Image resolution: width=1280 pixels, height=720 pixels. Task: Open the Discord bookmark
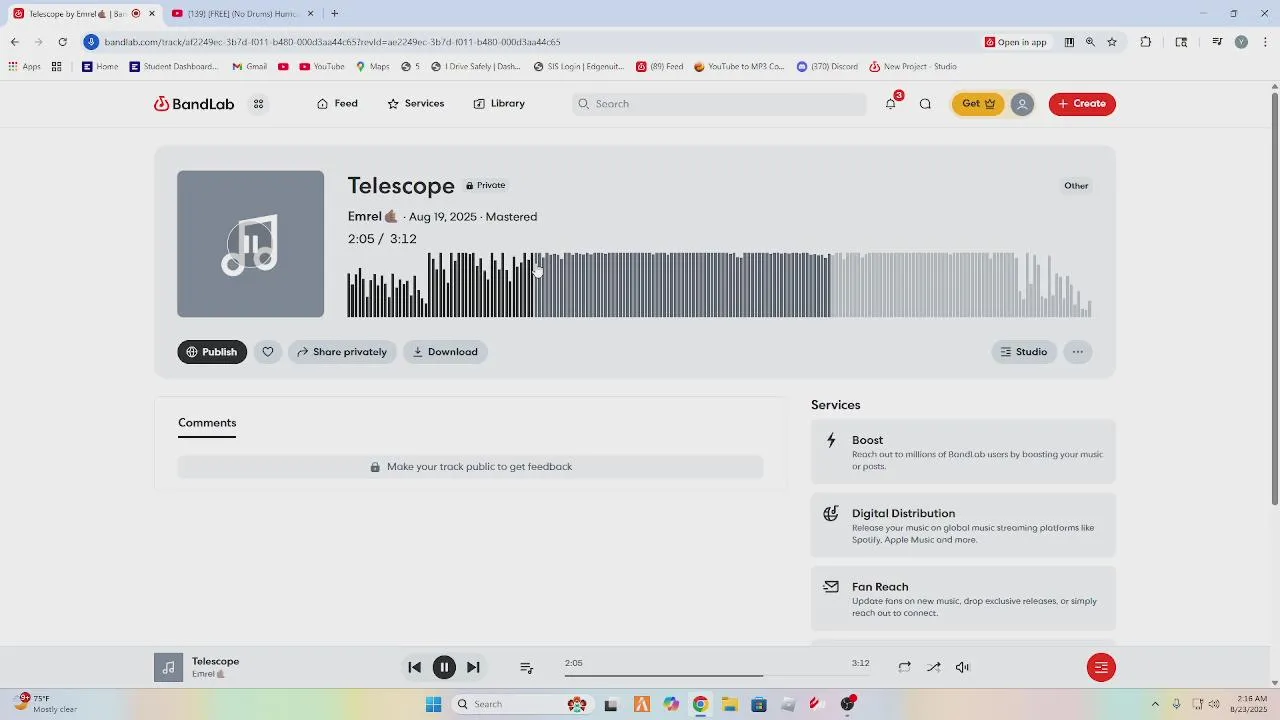click(x=827, y=67)
